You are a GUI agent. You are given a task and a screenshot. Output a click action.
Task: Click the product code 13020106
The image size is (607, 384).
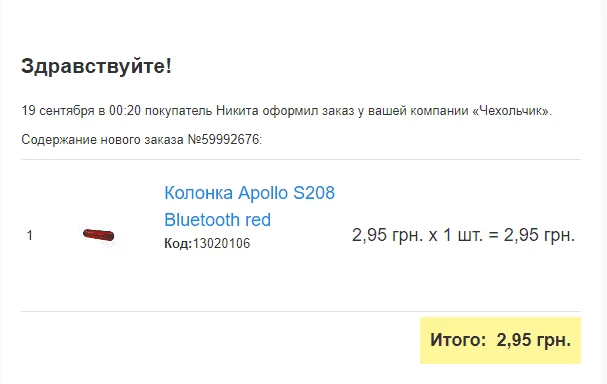point(221,243)
